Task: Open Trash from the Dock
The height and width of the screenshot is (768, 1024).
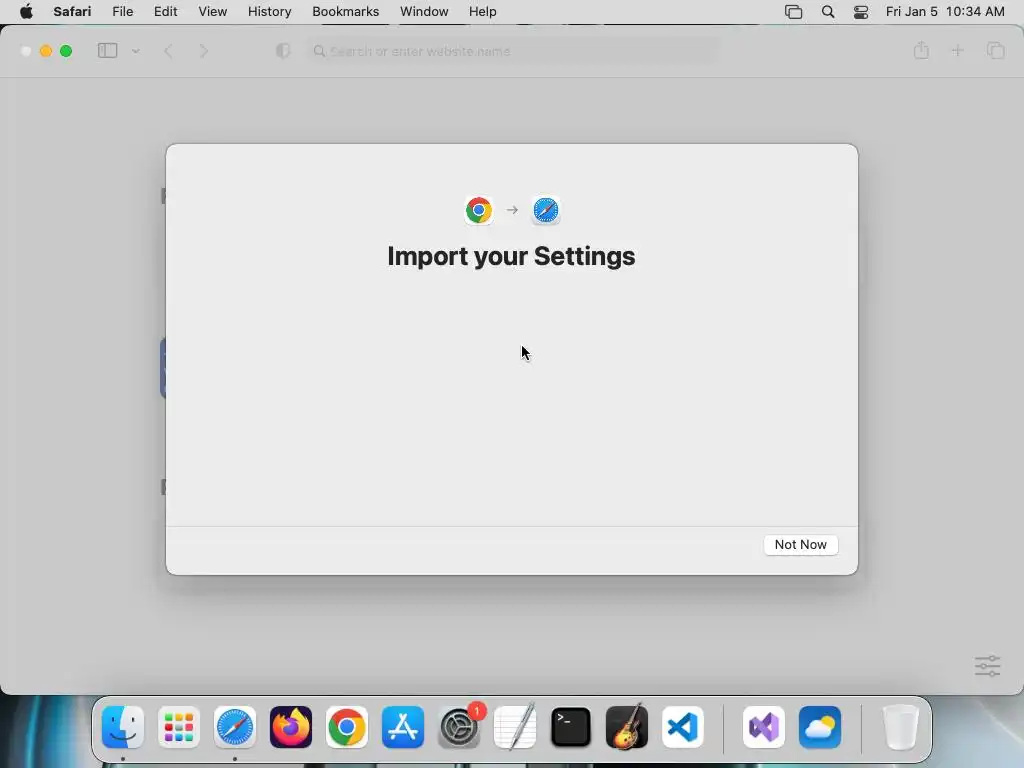Action: pyautogui.click(x=901, y=727)
